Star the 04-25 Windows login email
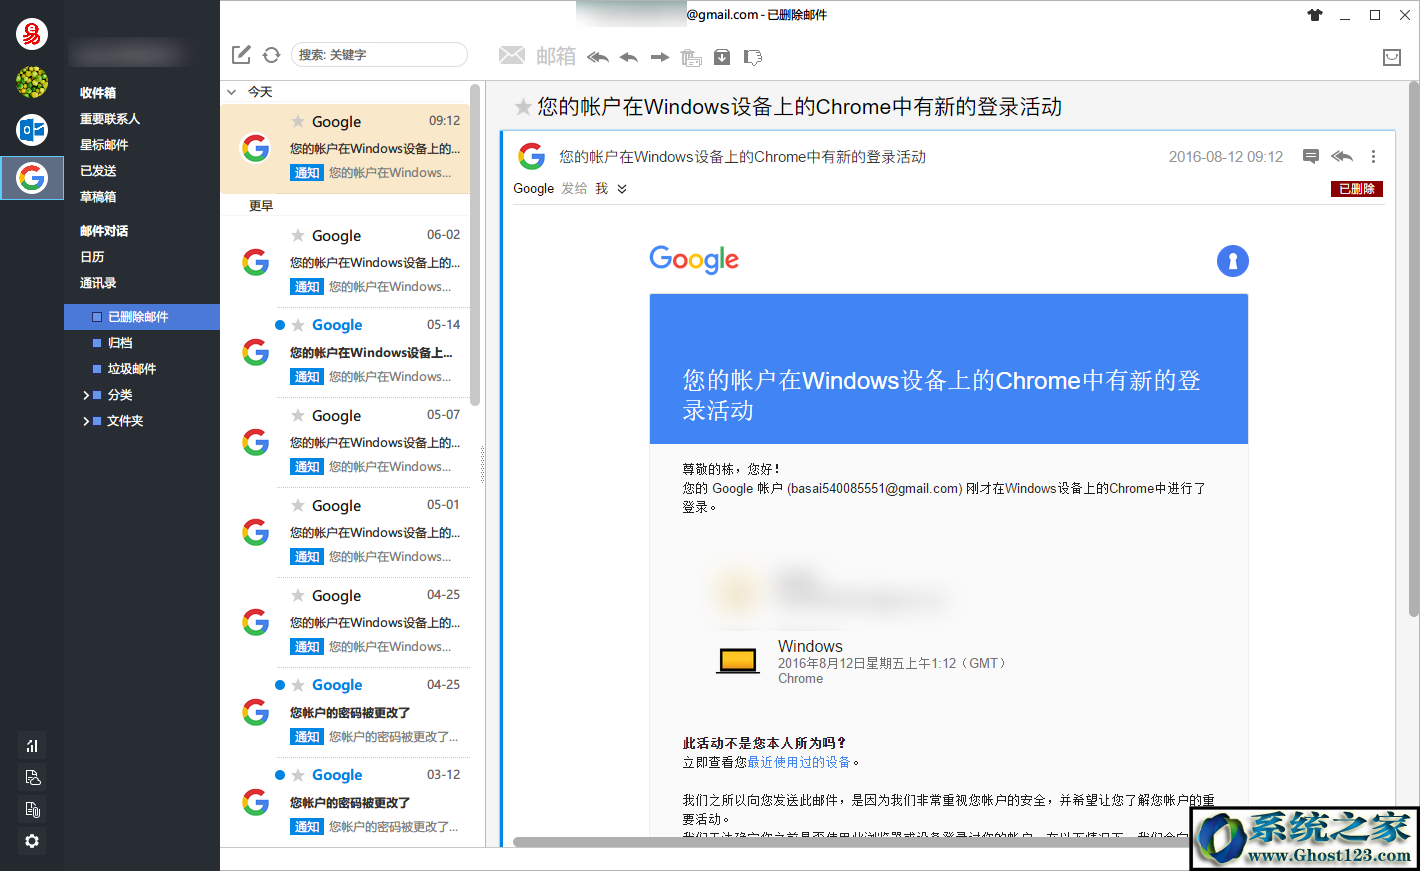Screen dimensions: 1420x871 (x=298, y=595)
